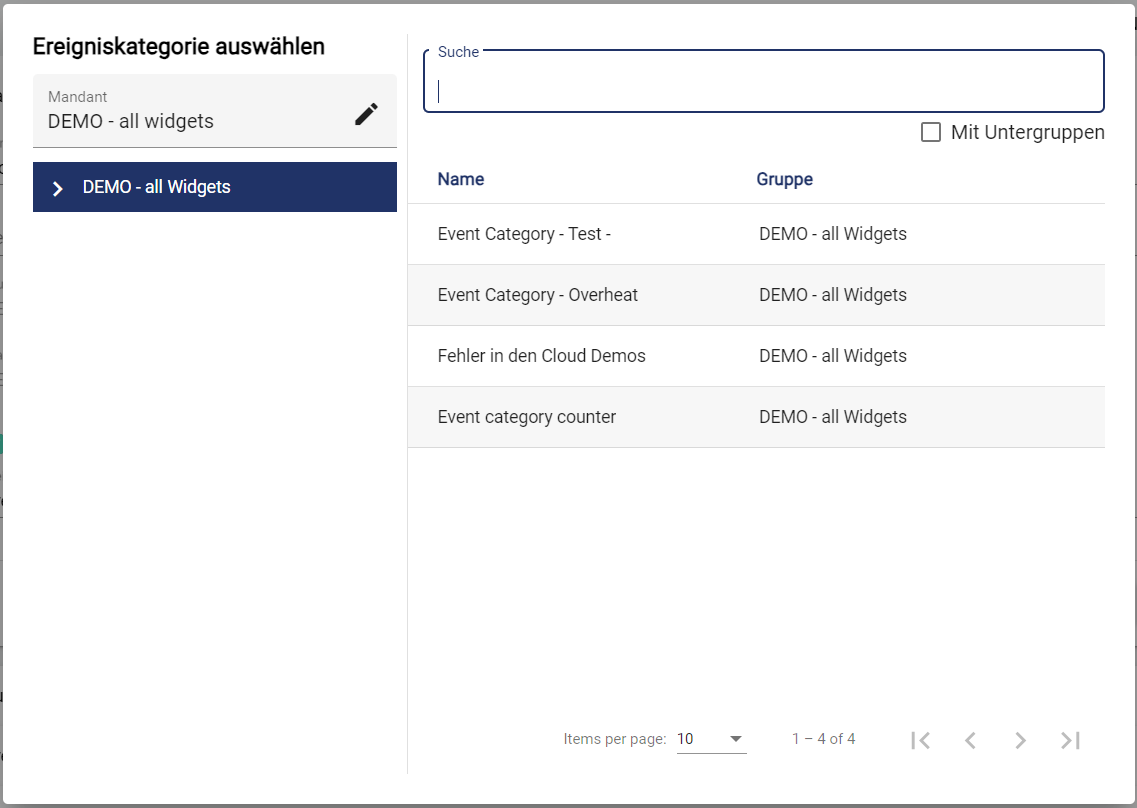The width and height of the screenshot is (1137, 808).
Task: Pick the Event category counter row
Action: tap(527, 417)
